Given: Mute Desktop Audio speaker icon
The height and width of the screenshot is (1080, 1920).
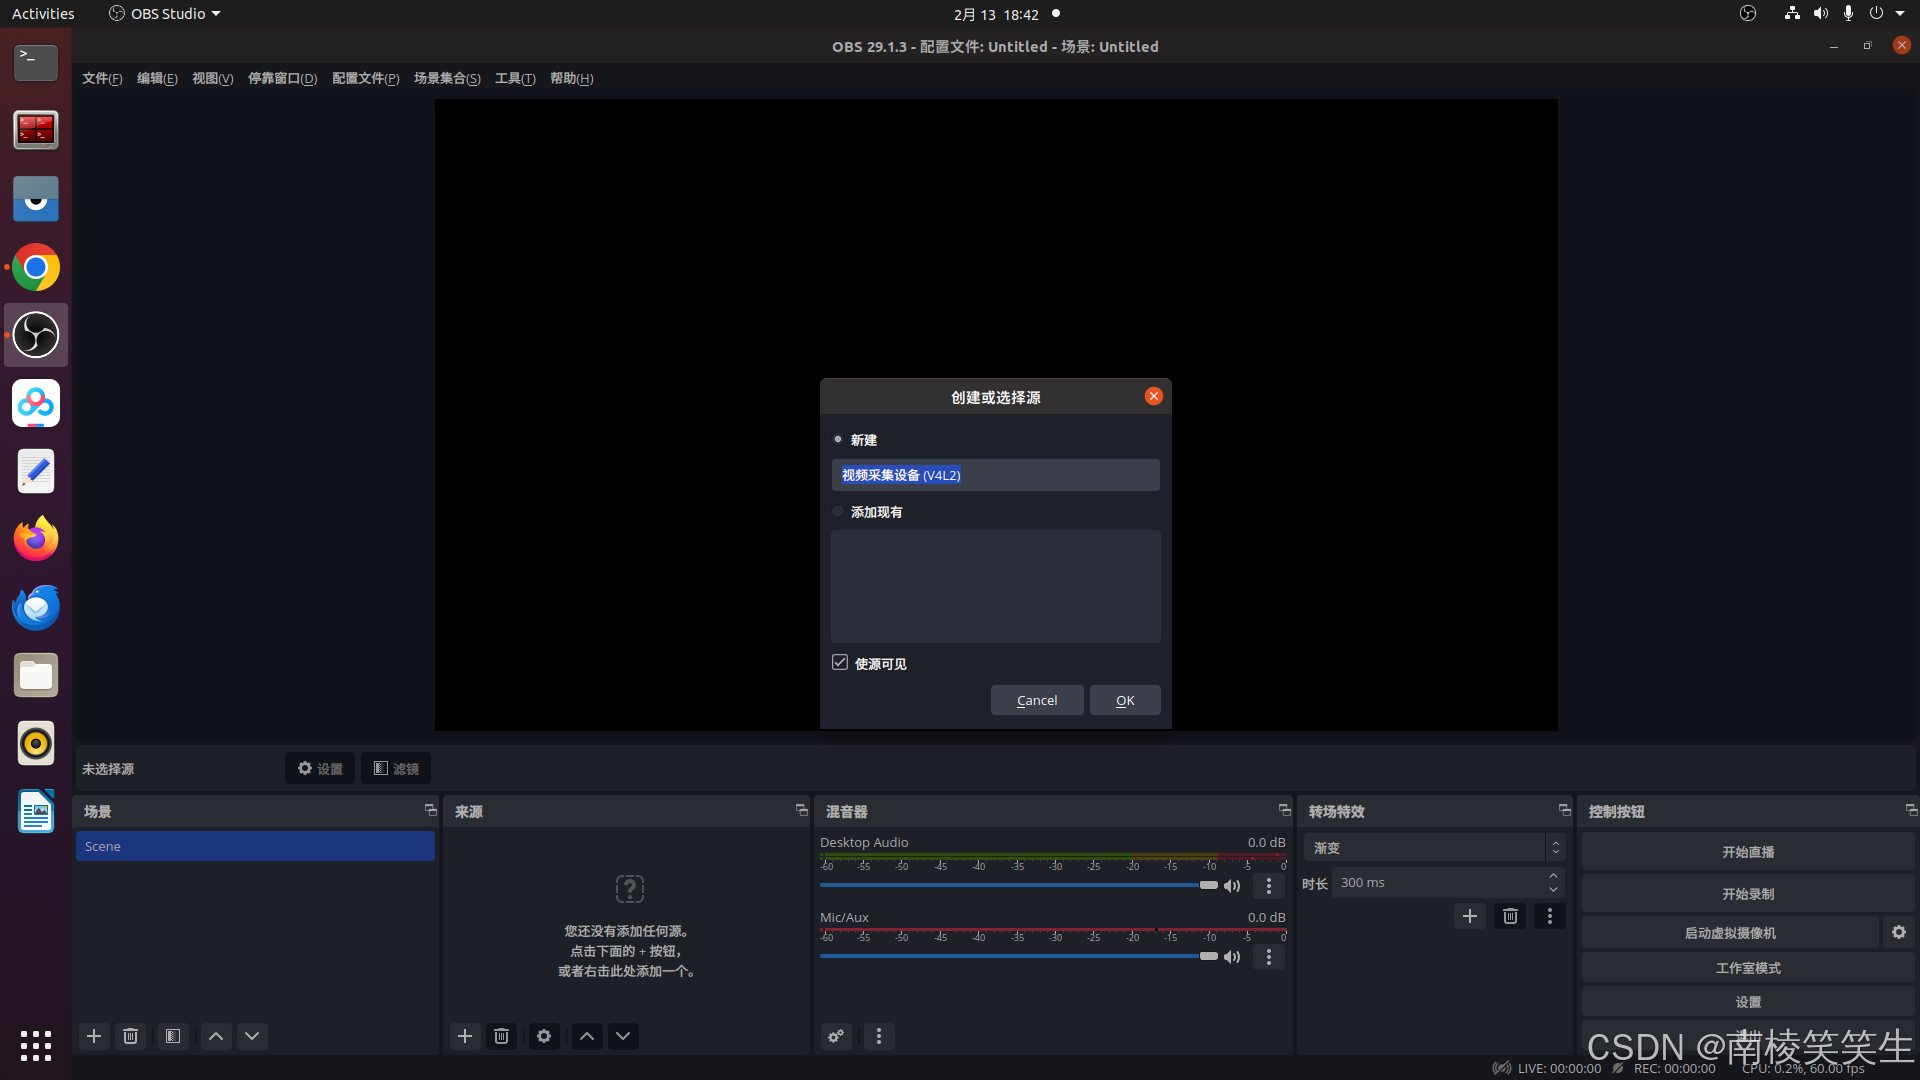Looking at the screenshot, I should [1232, 886].
